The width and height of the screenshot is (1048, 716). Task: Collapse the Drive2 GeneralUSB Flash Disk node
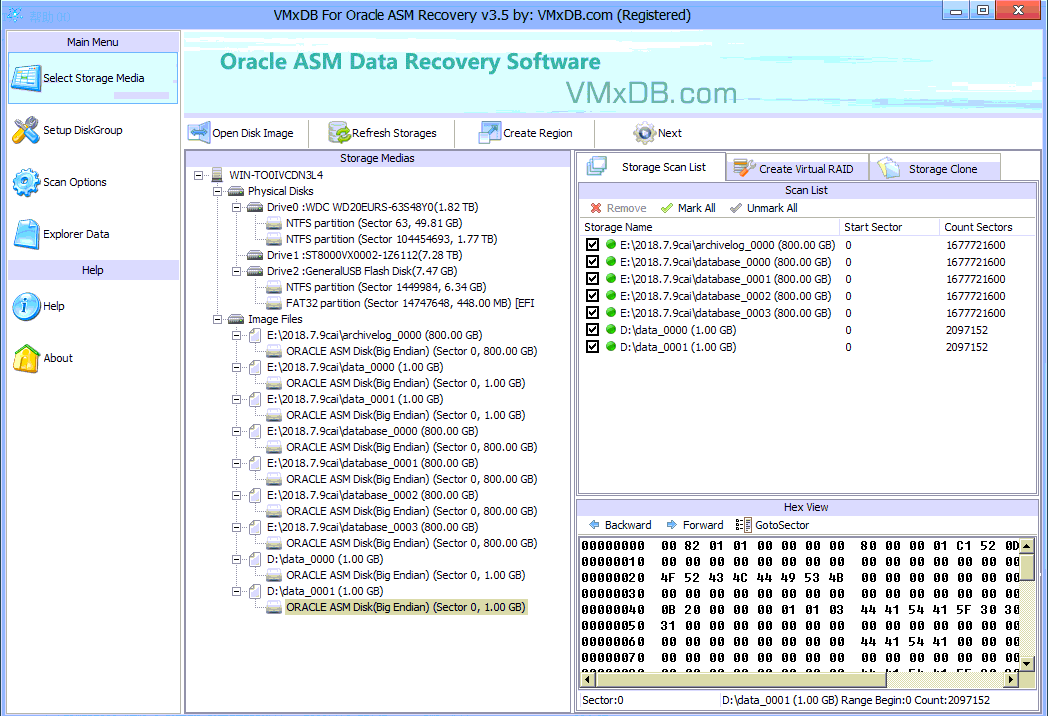coord(236,271)
